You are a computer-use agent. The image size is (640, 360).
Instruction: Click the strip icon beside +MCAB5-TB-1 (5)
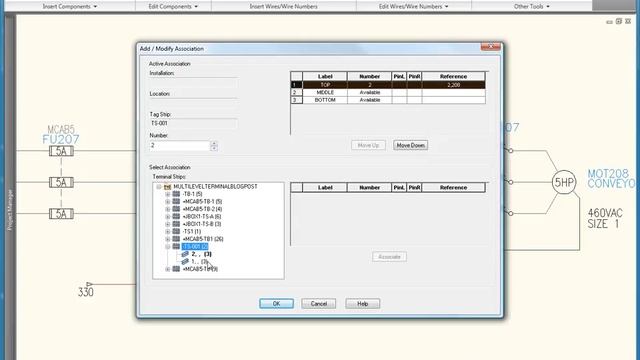(176, 201)
